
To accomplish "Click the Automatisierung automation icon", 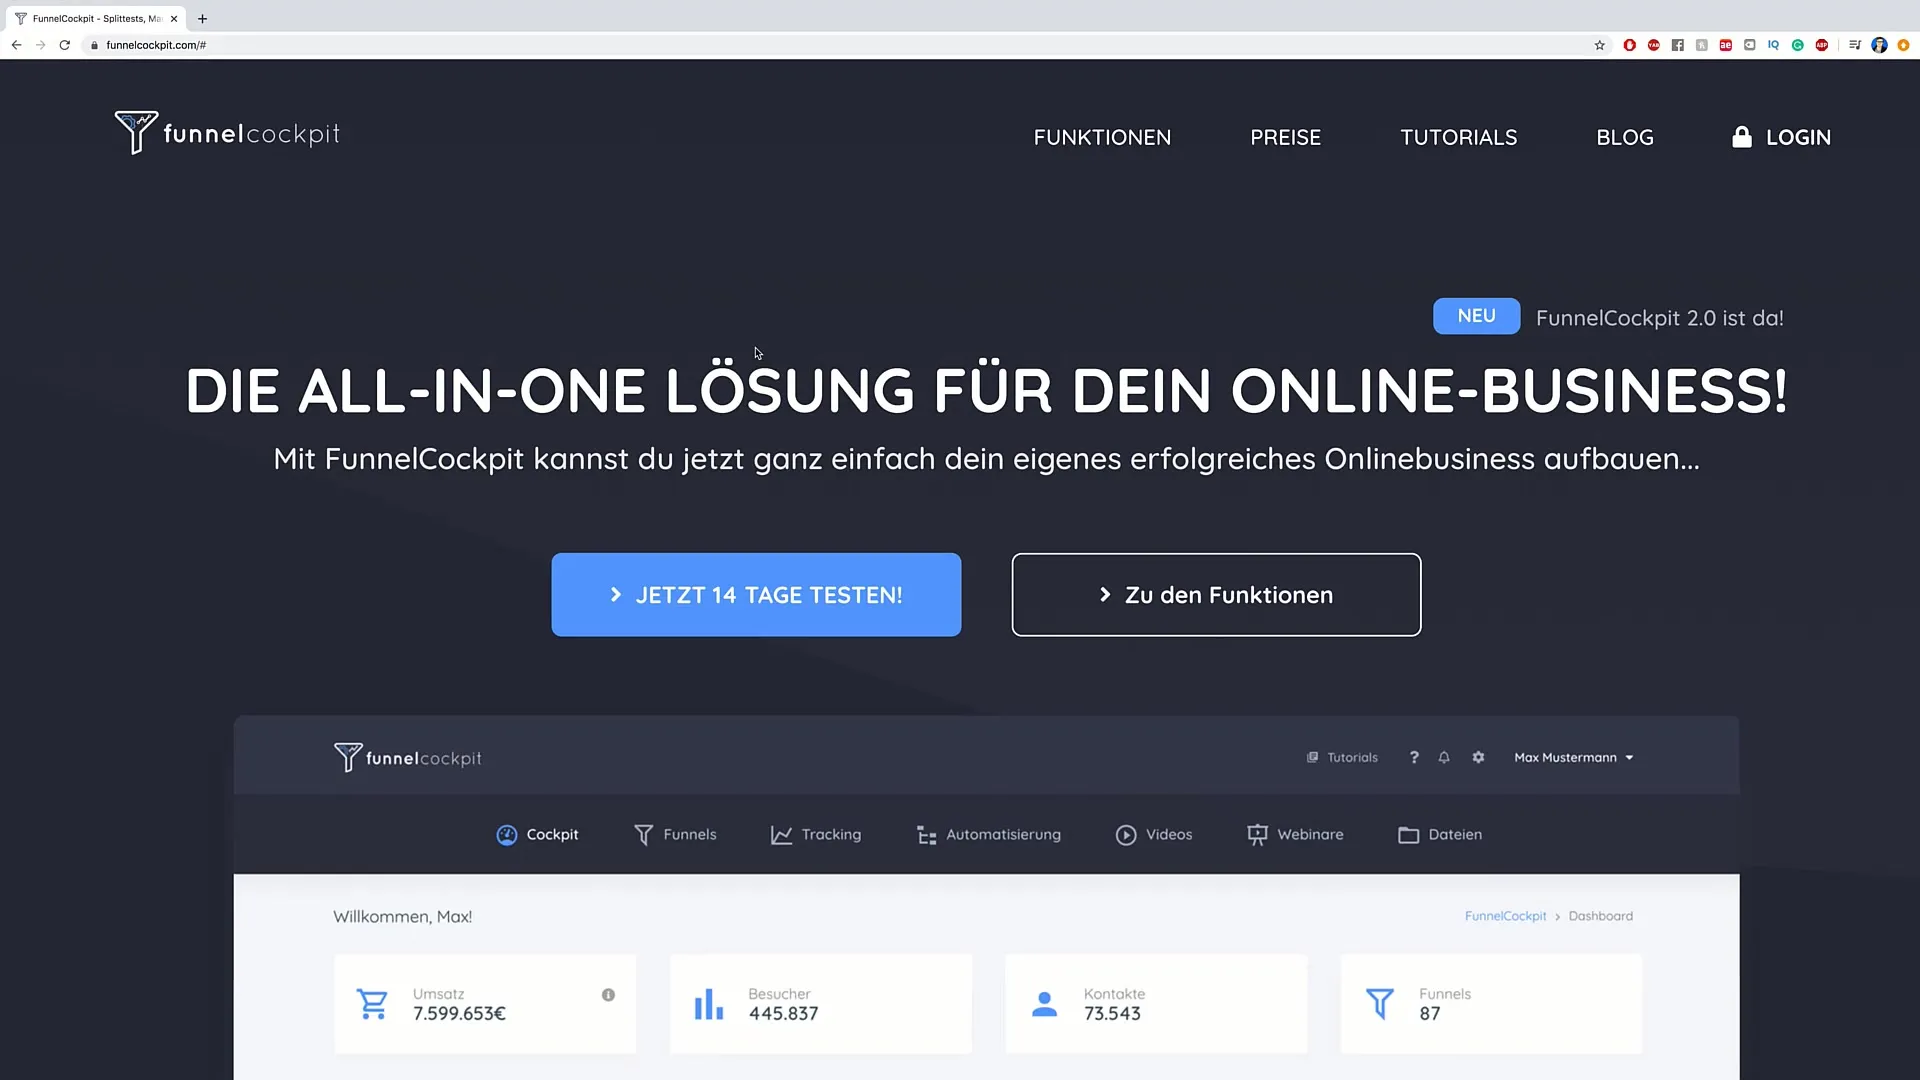I will click(926, 833).
